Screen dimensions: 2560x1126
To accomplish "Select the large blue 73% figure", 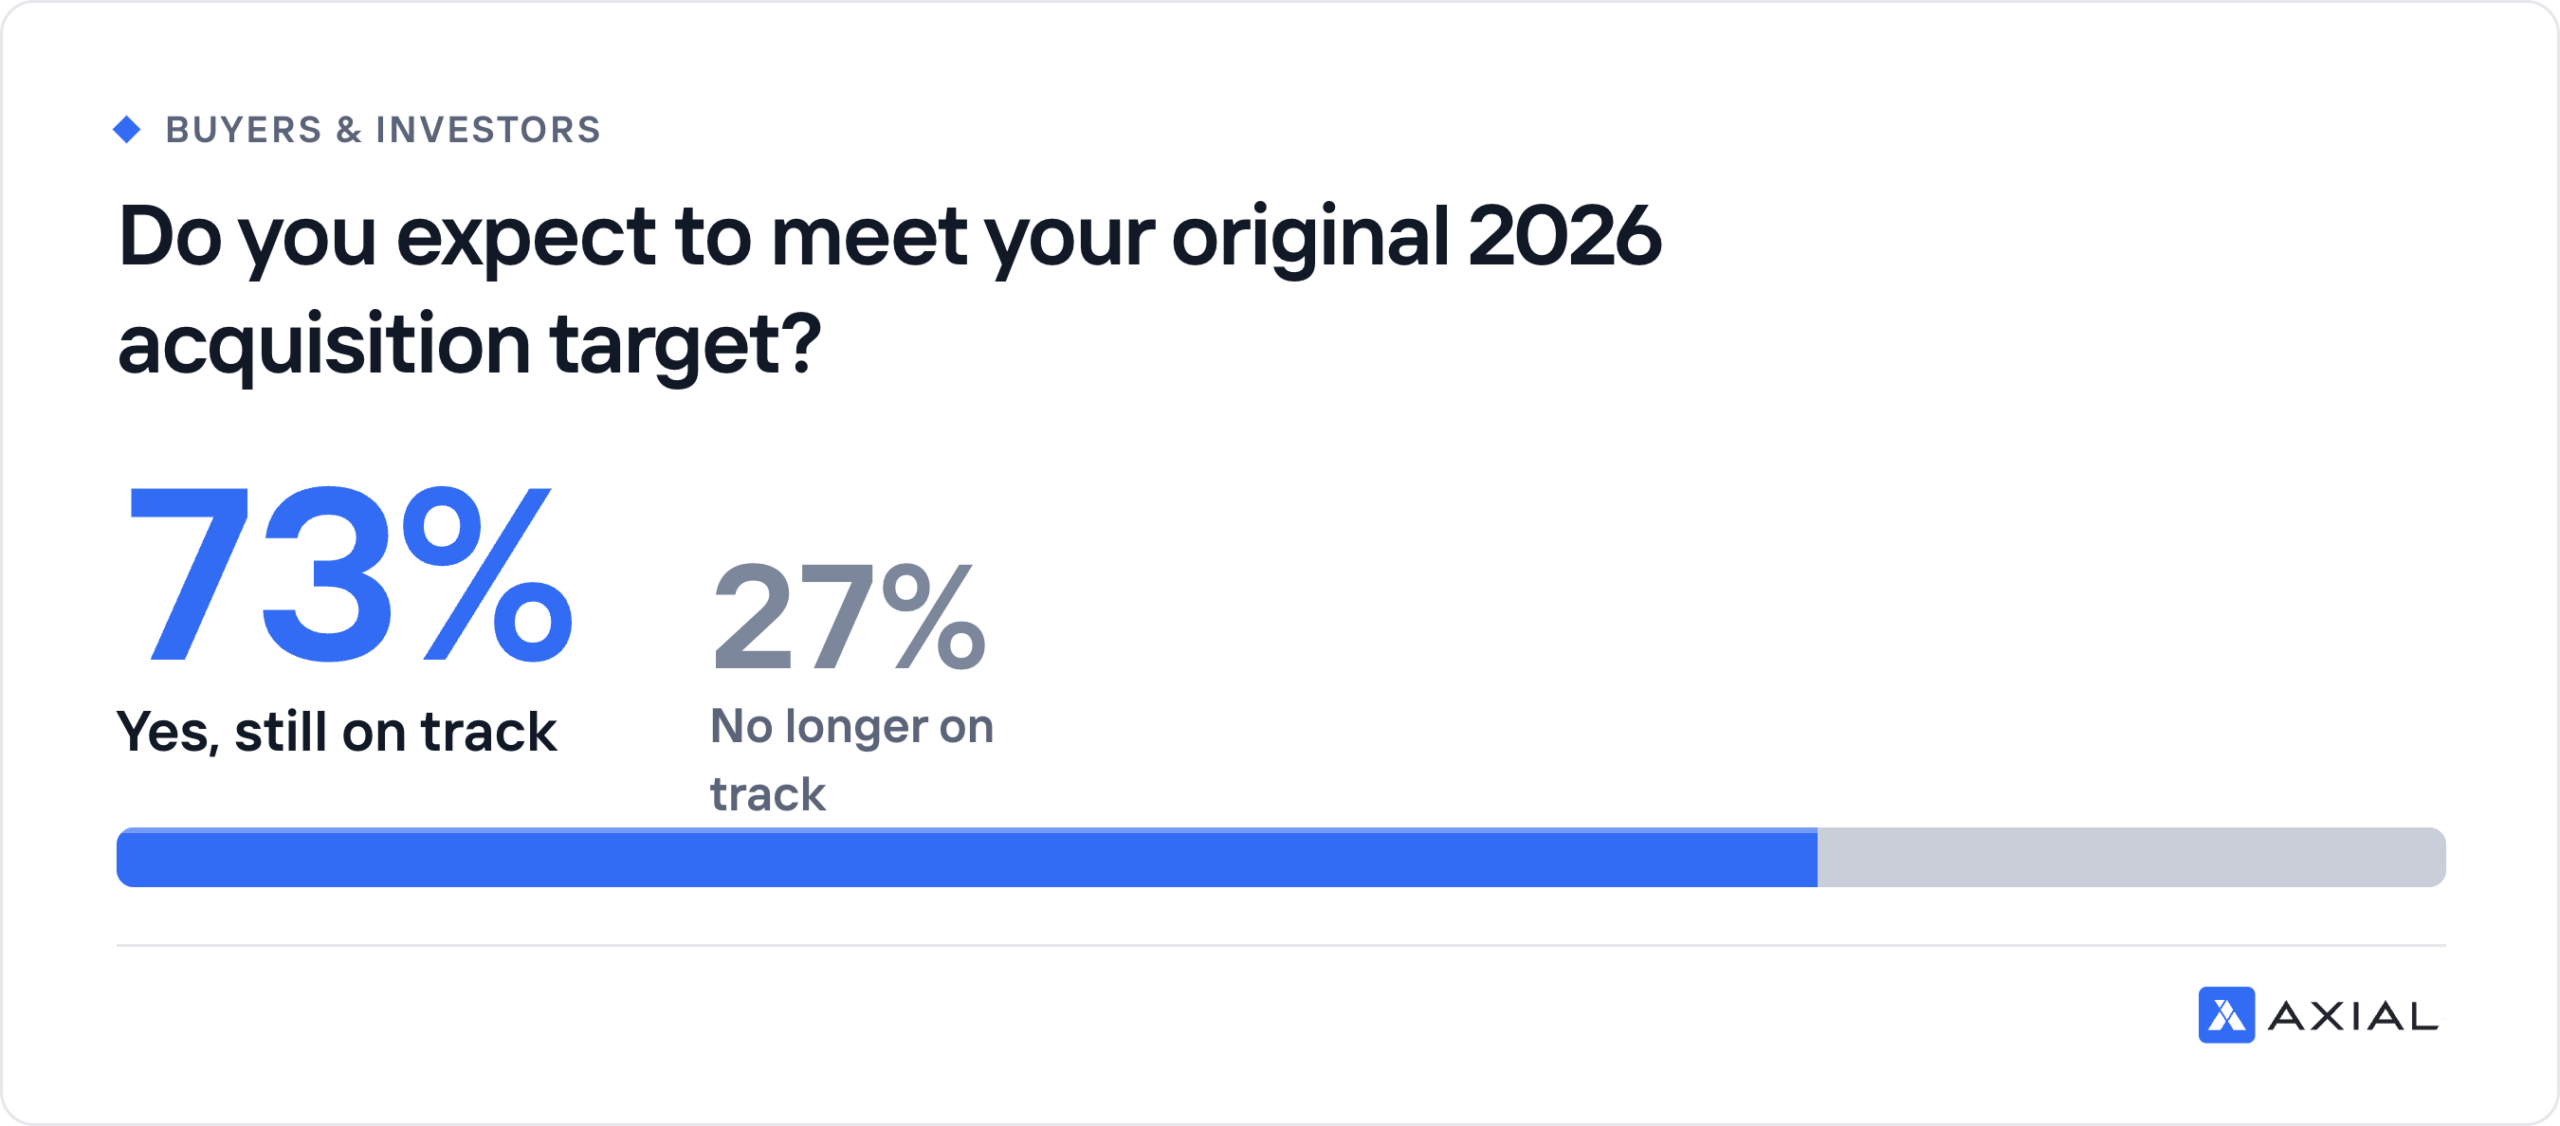I will coord(349,575).
